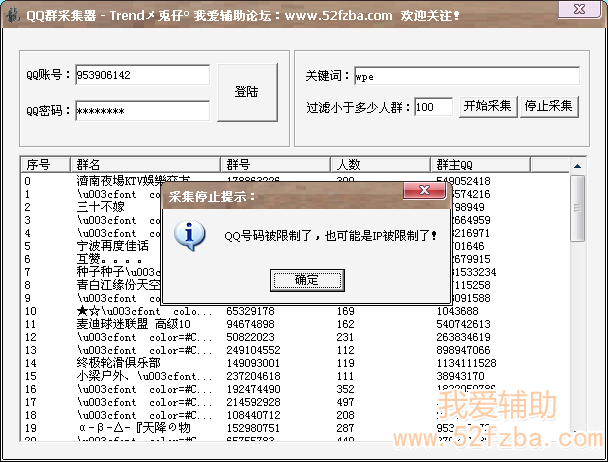Click the vertical scrollbar thumb of the list
This screenshot has width=608, height=462.
[x=577, y=208]
